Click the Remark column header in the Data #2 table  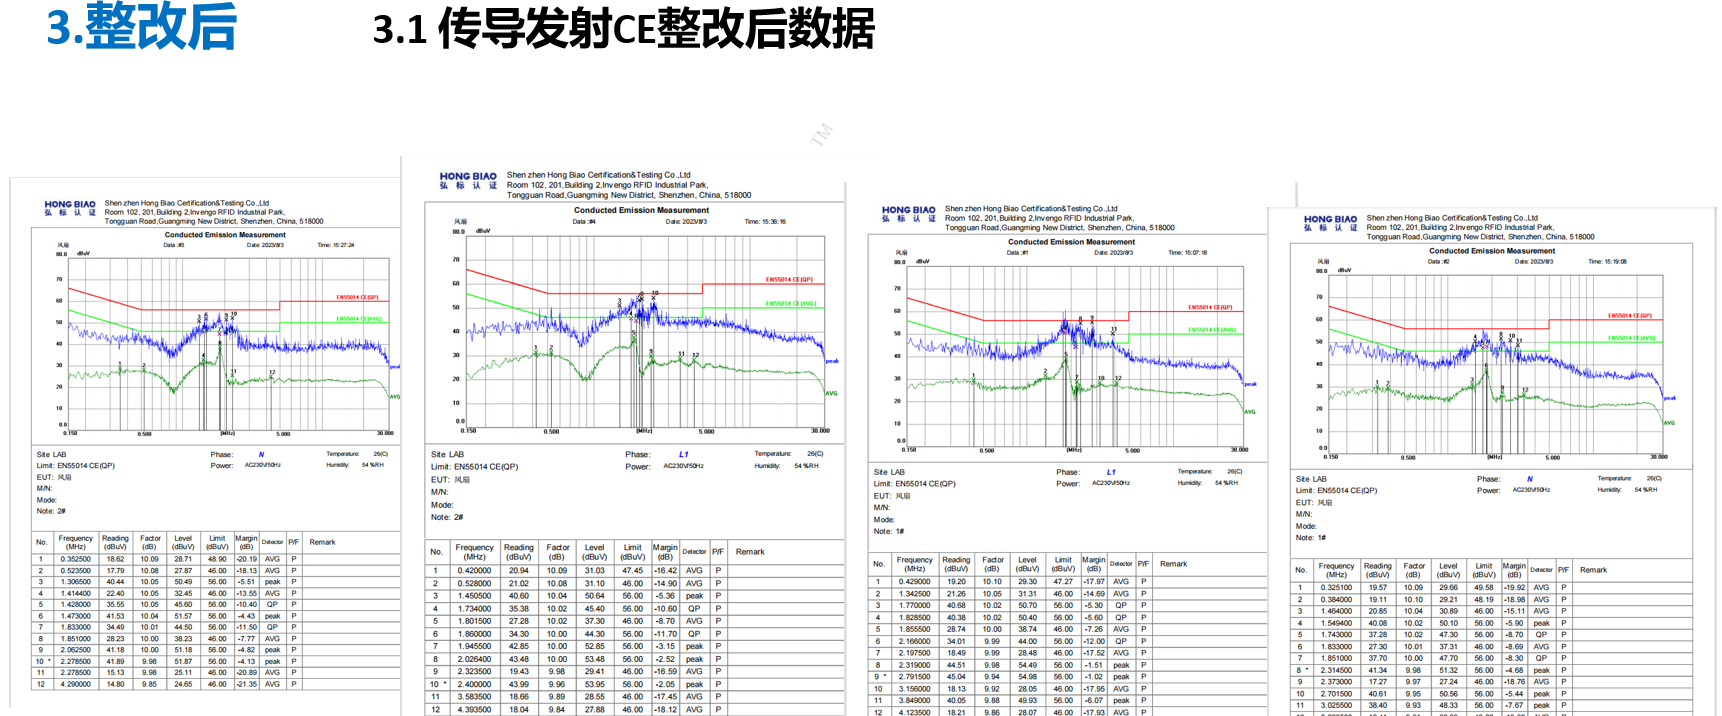coord(1593,570)
